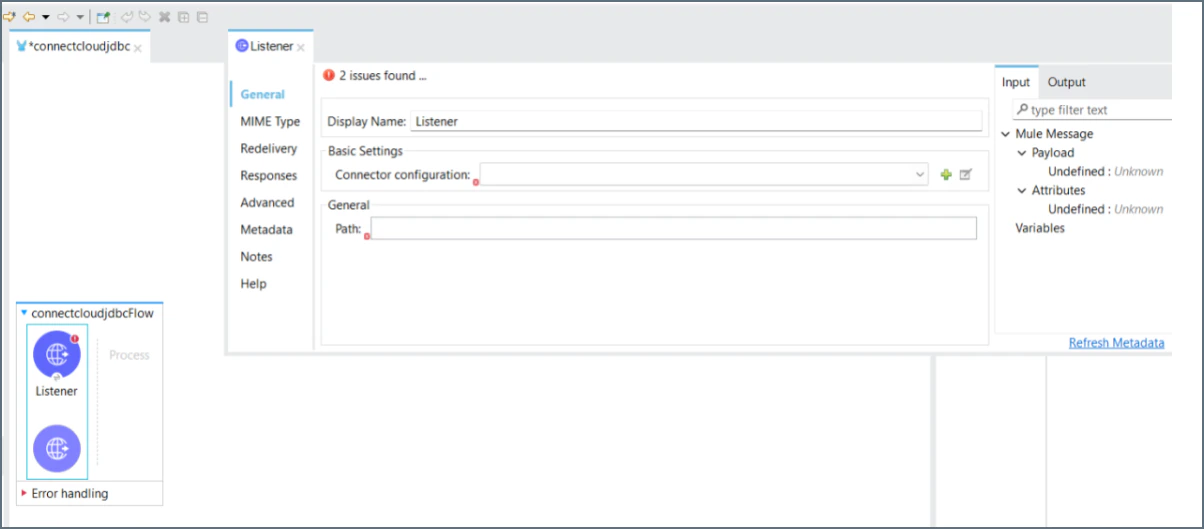
Task: Open the Help section
Action: pyautogui.click(x=254, y=283)
